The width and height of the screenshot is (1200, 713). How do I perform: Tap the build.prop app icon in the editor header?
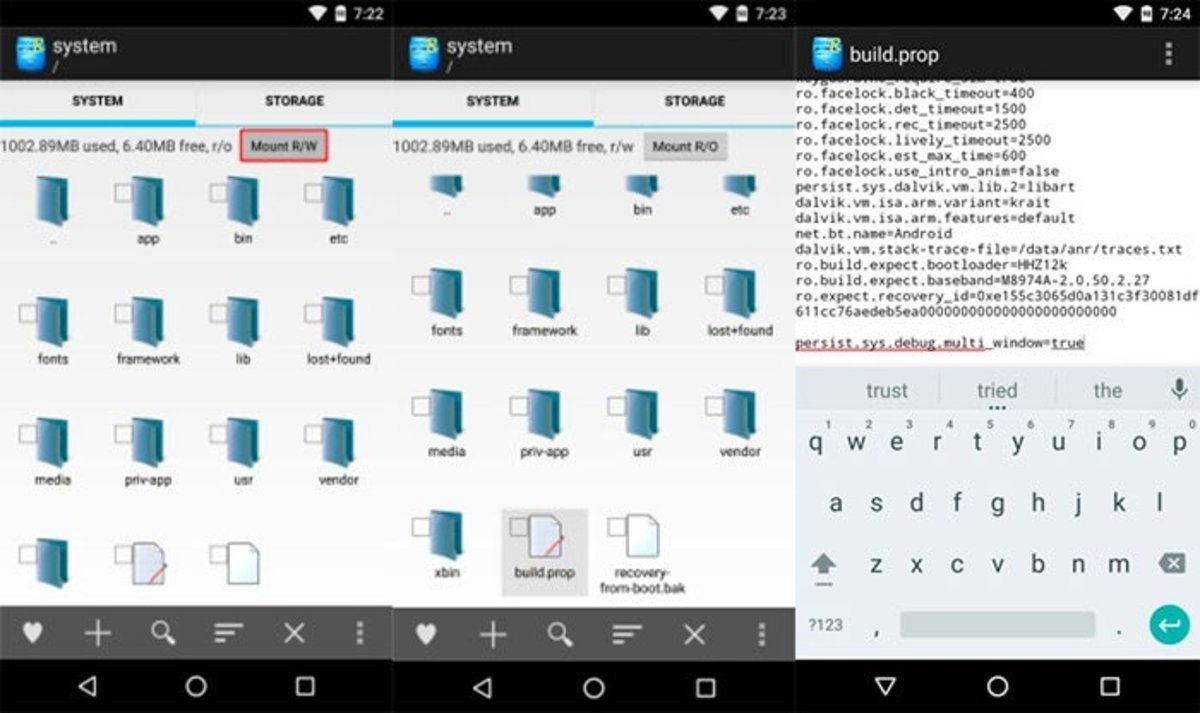(827, 54)
